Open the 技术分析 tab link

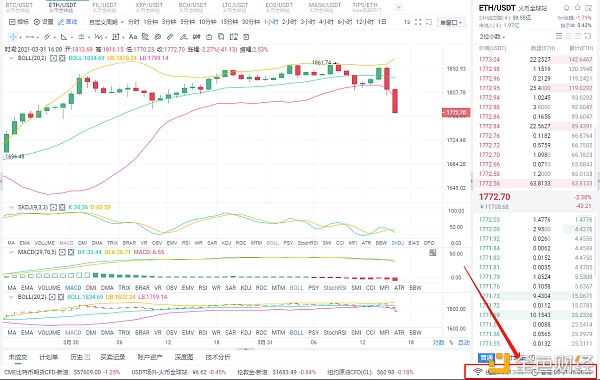(x=218, y=357)
